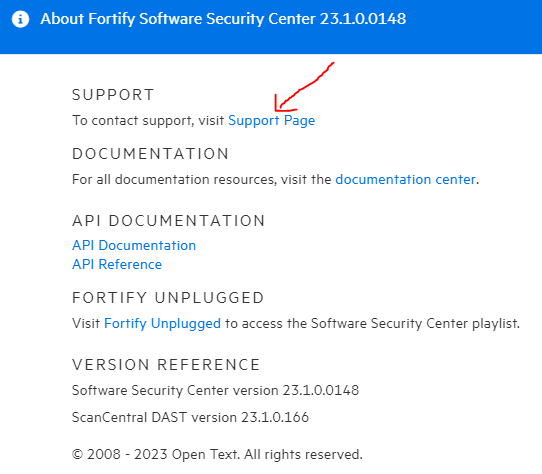542x474 pixels.
Task: Follow the Fortify Unplugged link
Action: (x=162, y=324)
